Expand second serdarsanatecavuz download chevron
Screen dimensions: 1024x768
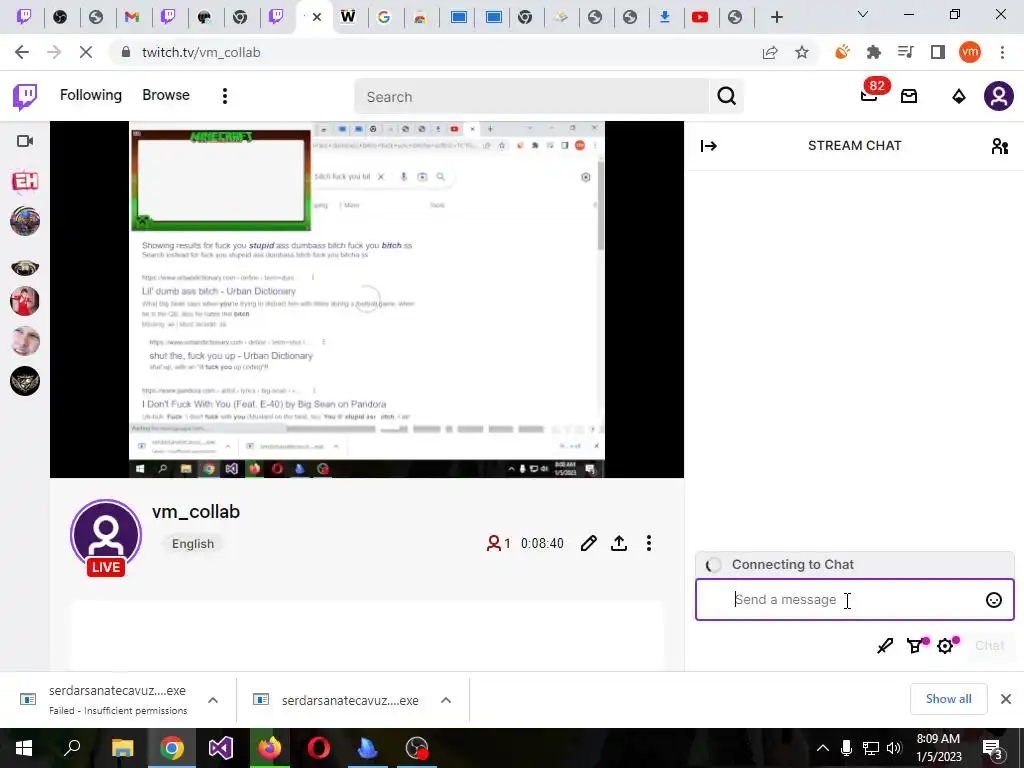pos(446,700)
